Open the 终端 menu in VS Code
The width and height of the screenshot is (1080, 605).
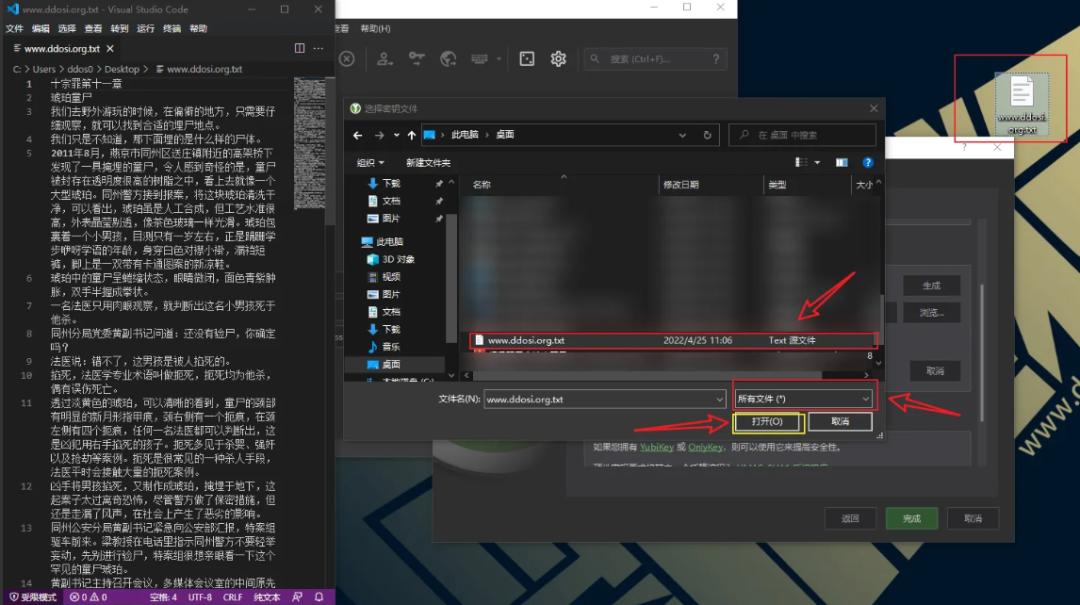172,29
